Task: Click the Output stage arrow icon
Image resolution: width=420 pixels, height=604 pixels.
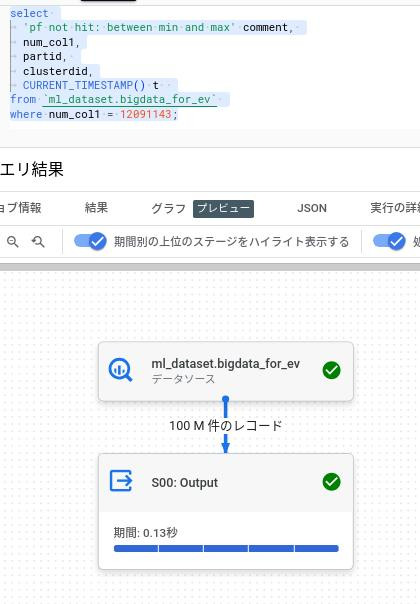Action: coord(121,481)
